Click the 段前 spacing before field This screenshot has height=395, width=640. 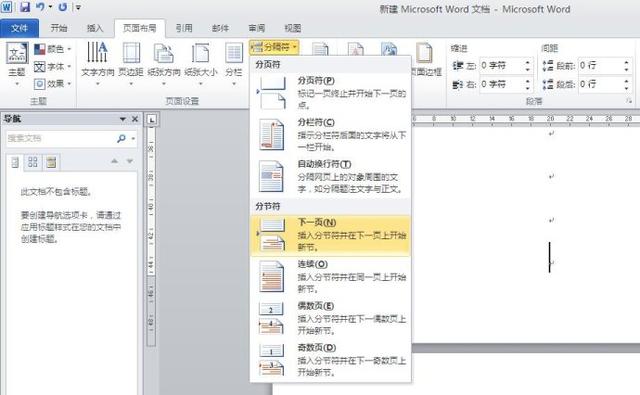[x=599, y=65]
